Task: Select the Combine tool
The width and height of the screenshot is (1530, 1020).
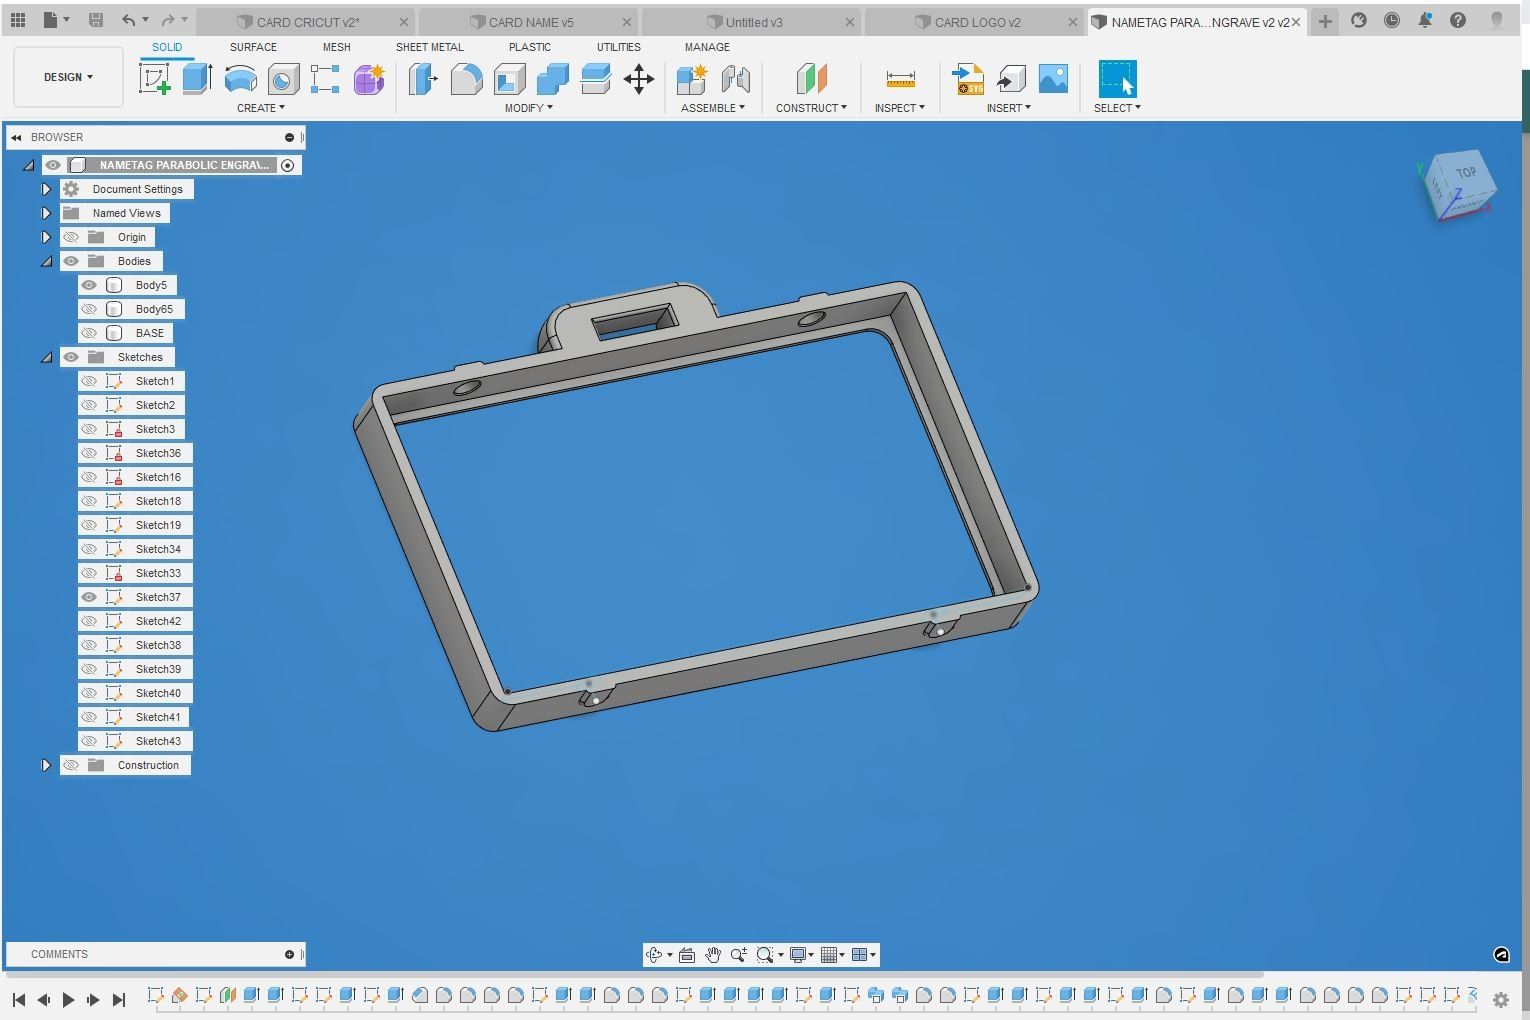Action: point(552,79)
